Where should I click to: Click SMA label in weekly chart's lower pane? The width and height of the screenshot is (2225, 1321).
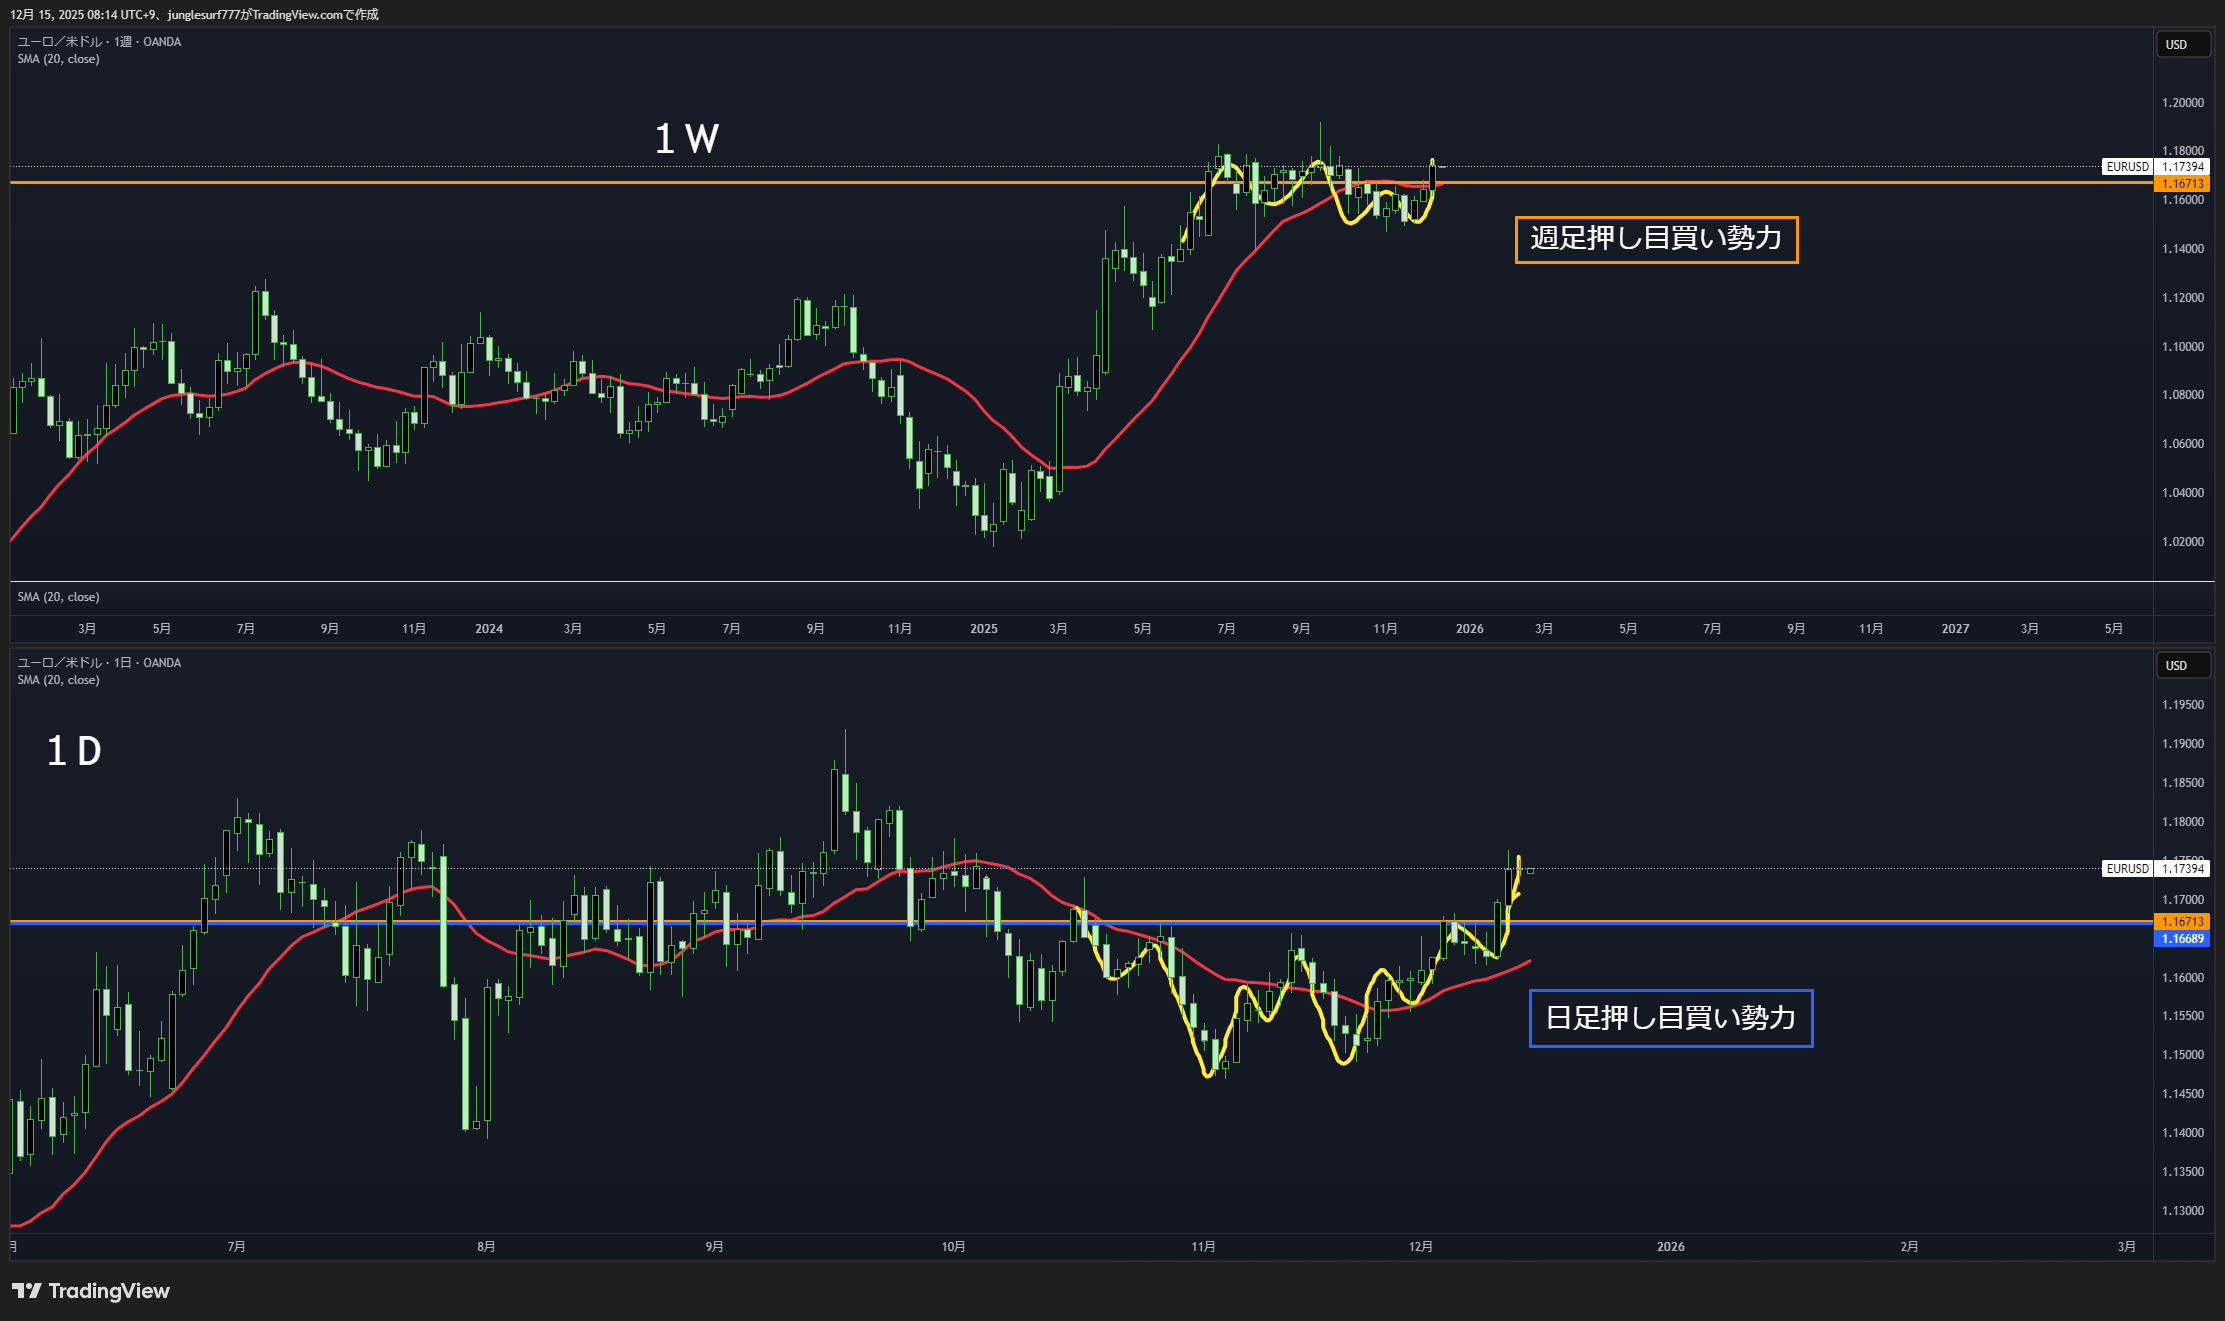58,597
